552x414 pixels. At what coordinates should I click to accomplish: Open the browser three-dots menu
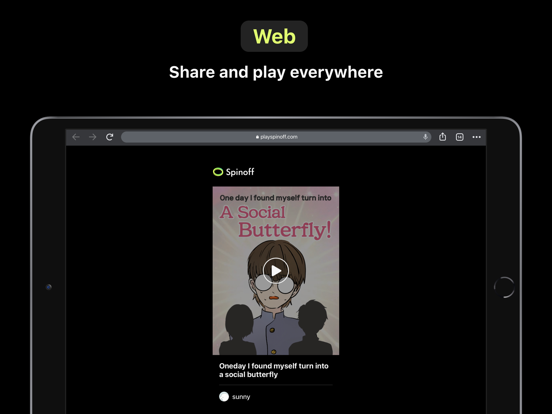477,137
